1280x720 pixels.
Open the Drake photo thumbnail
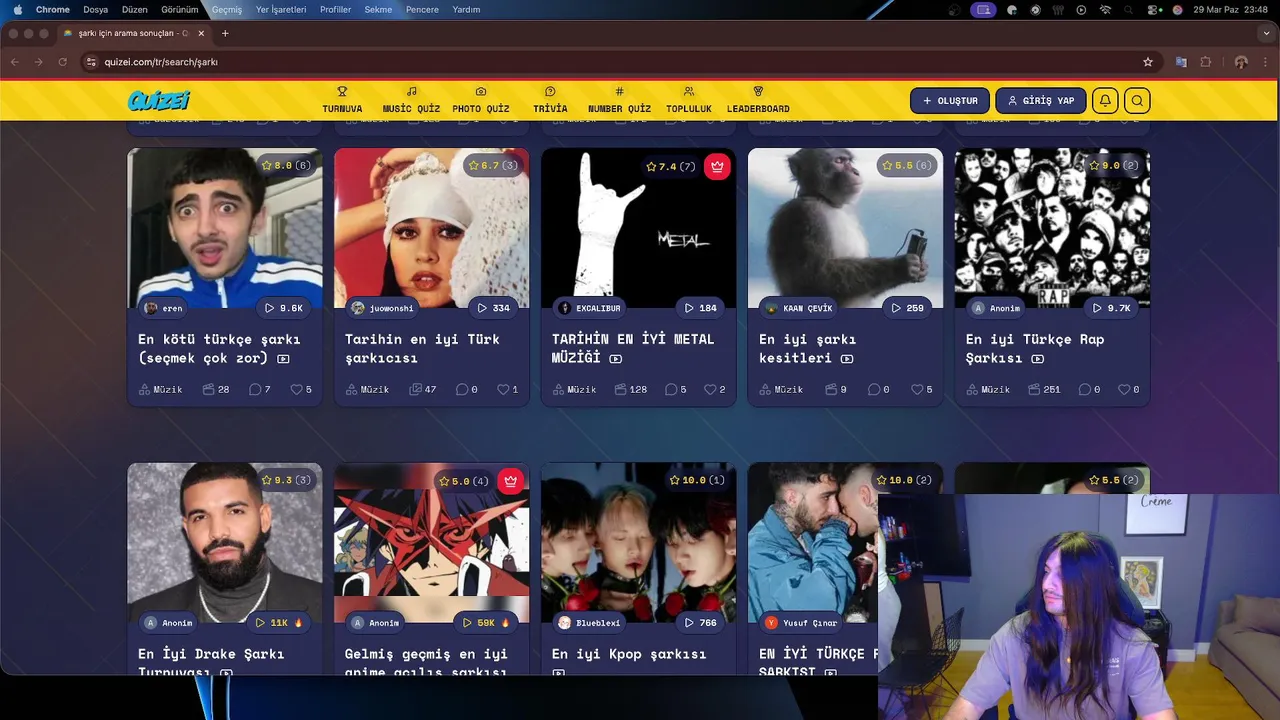pos(225,542)
